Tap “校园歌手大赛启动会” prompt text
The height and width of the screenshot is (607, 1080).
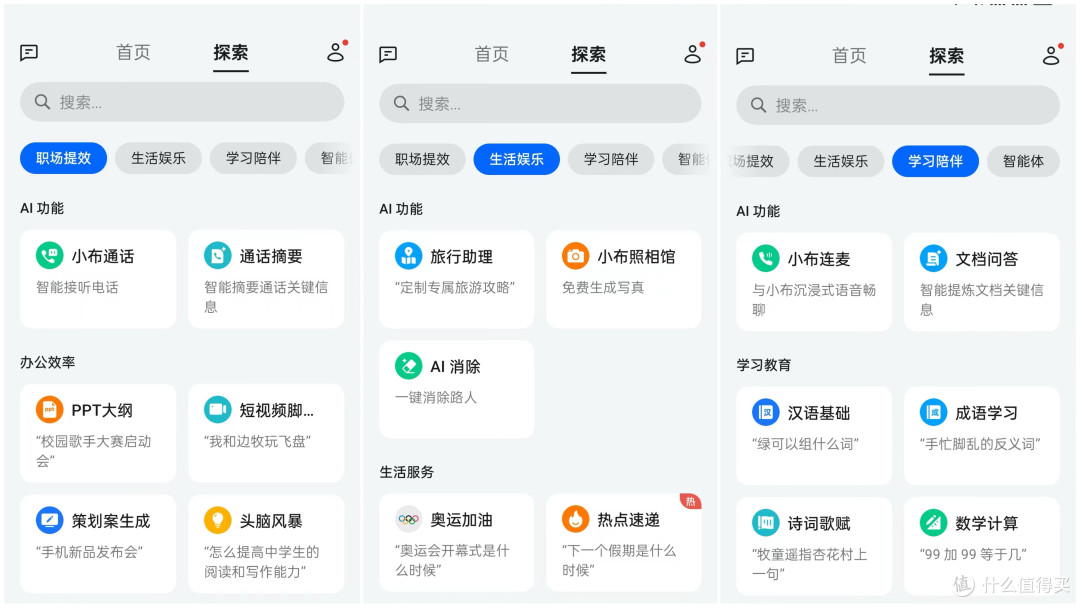click(94, 451)
